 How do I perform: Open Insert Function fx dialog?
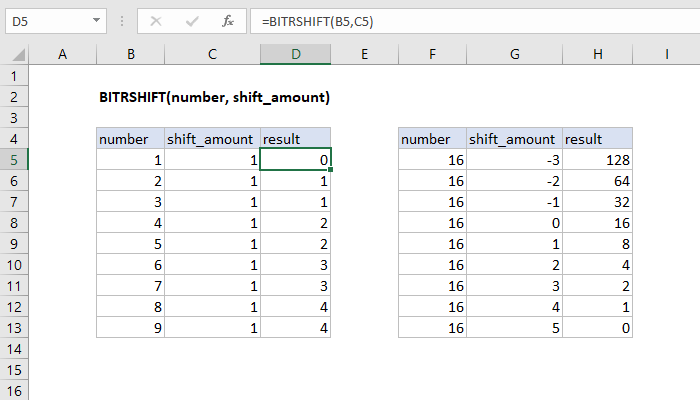228,21
